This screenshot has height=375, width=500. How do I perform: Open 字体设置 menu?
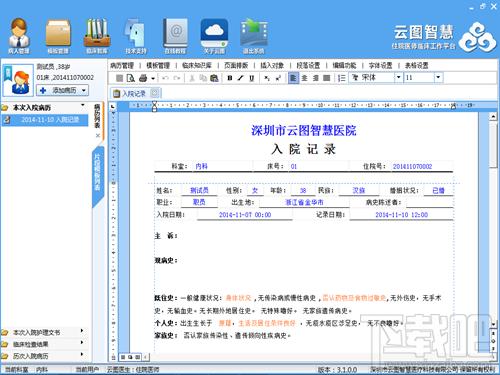[380, 65]
